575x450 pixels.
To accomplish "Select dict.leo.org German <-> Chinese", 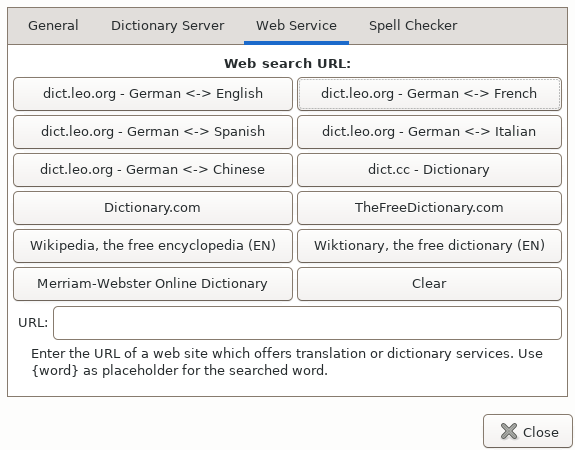I will tap(153, 170).
